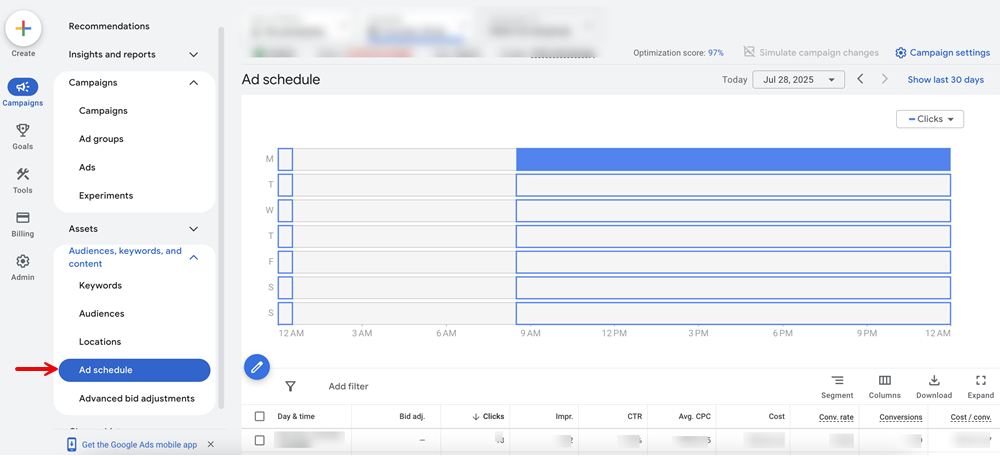This screenshot has width=1000, height=456.
Task: Expand the Assets section
Action: 194,228
